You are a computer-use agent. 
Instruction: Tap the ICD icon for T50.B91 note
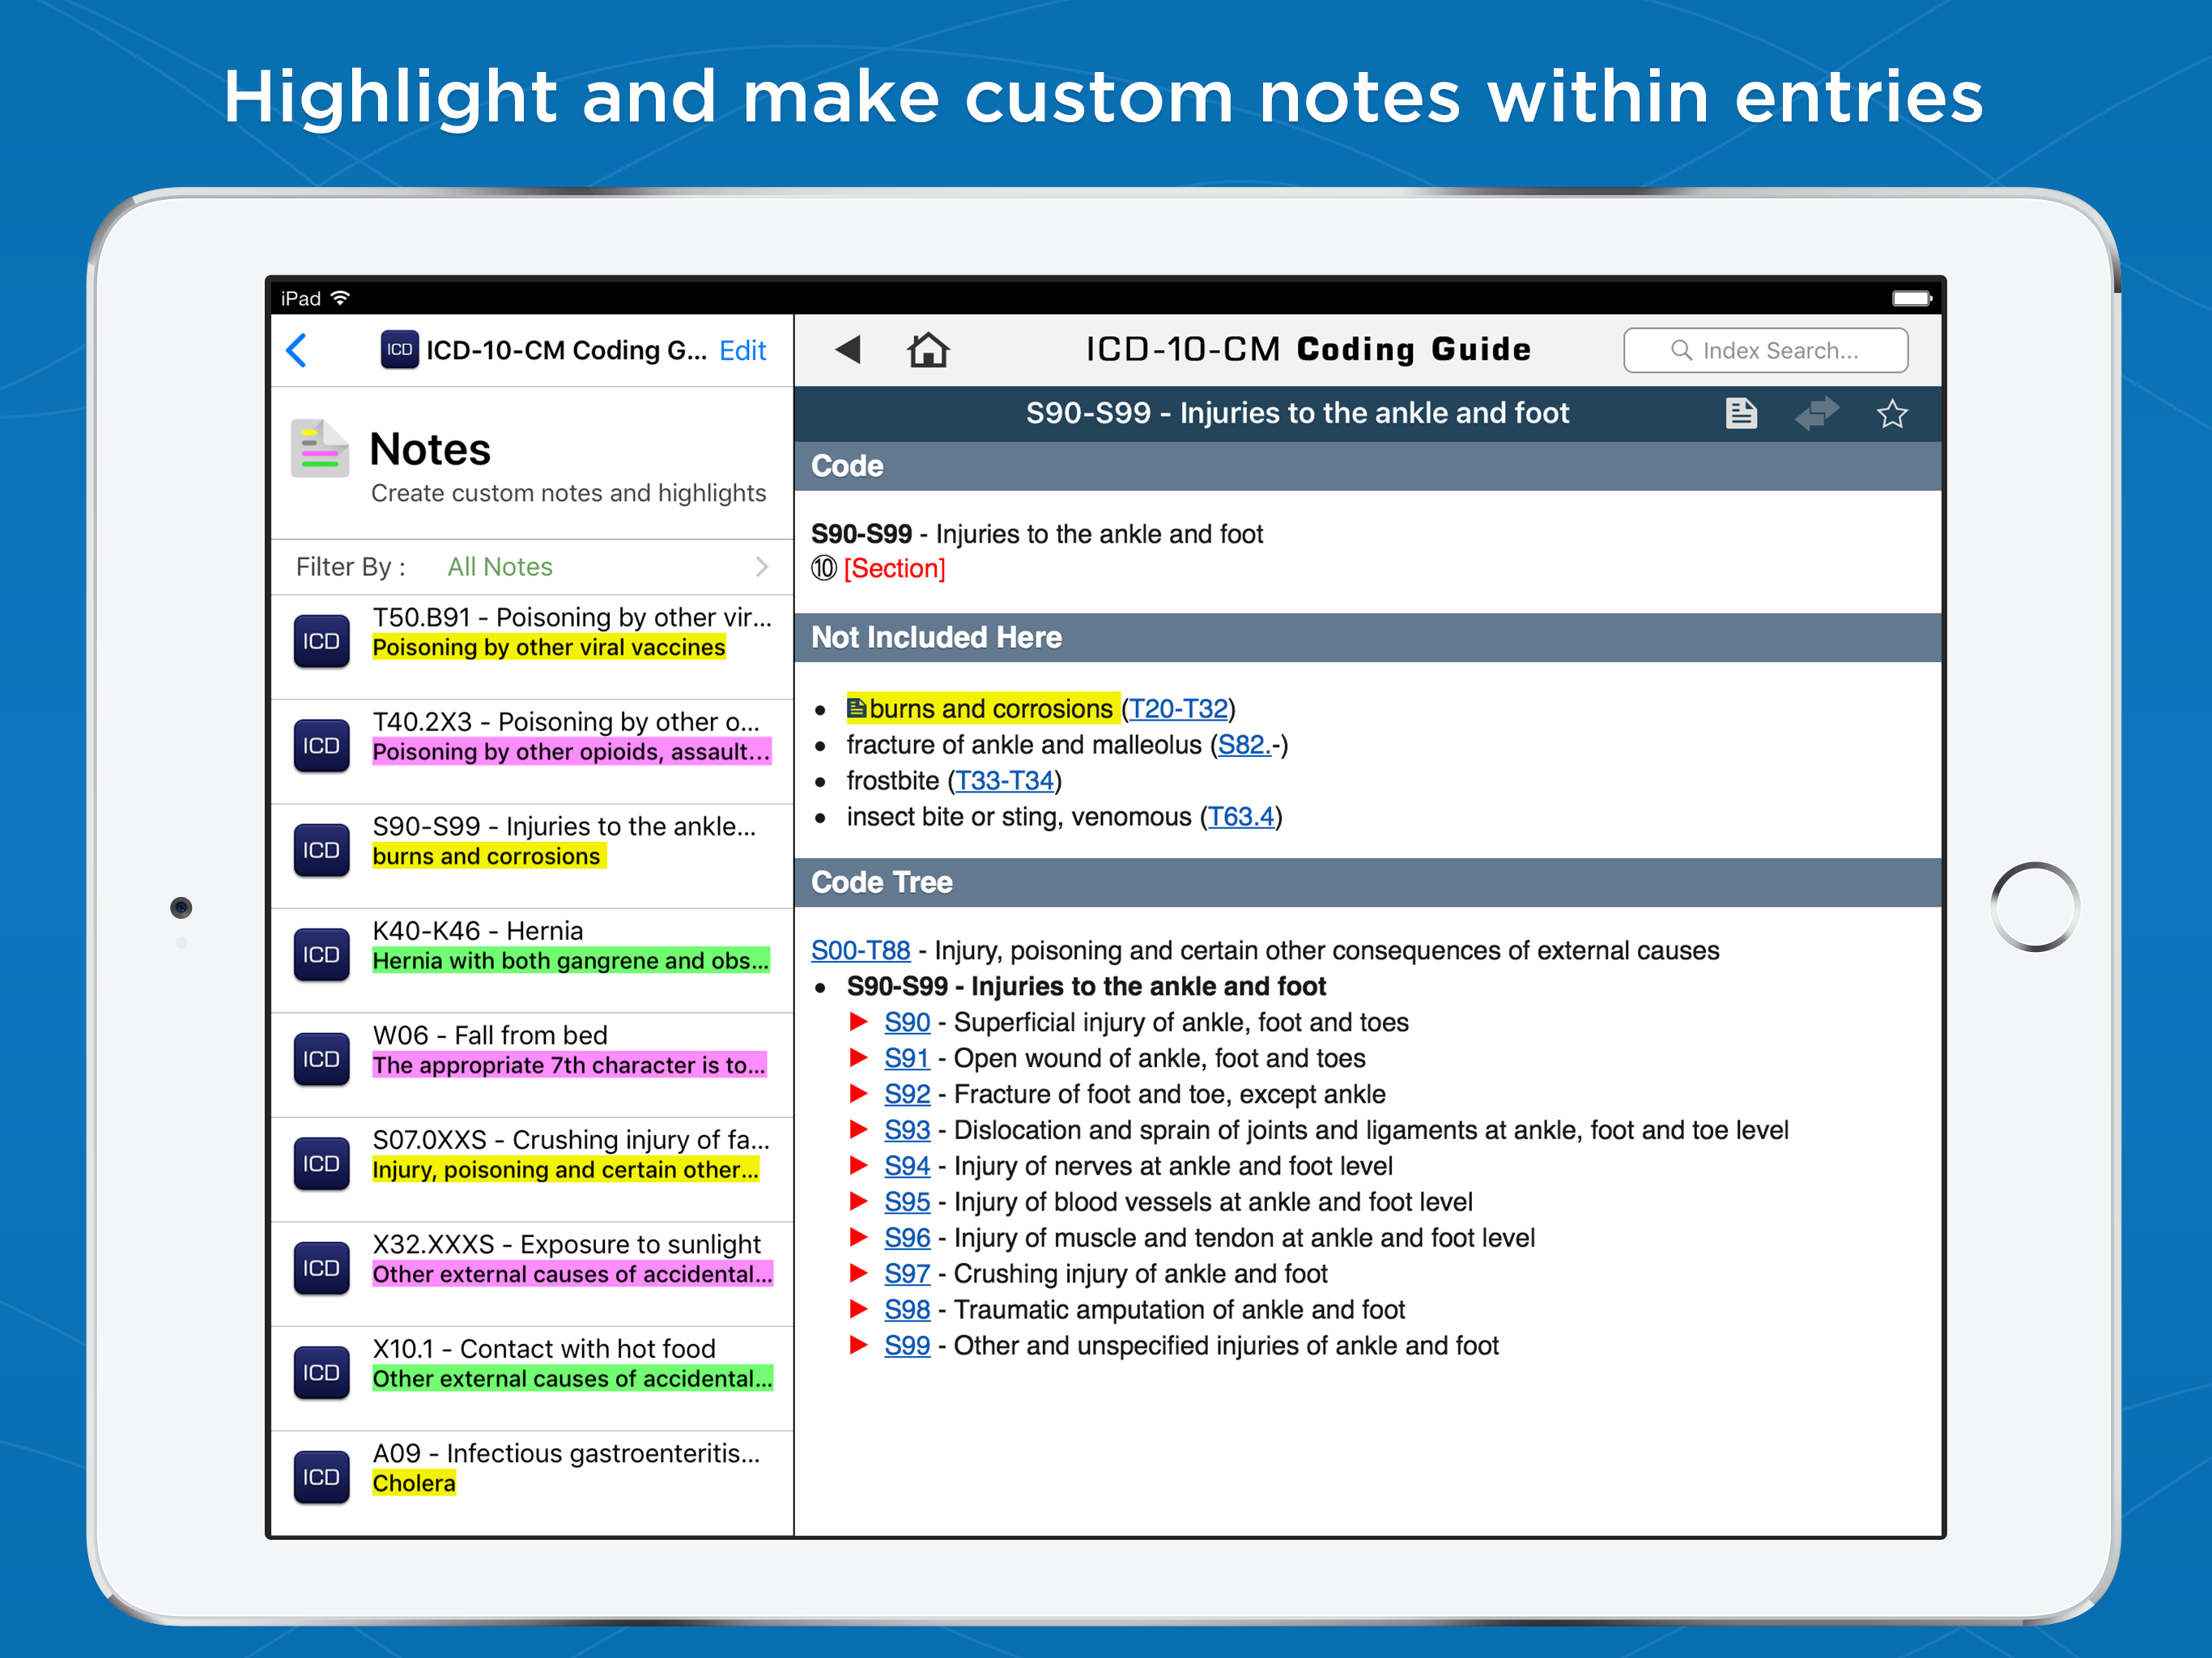321,641
